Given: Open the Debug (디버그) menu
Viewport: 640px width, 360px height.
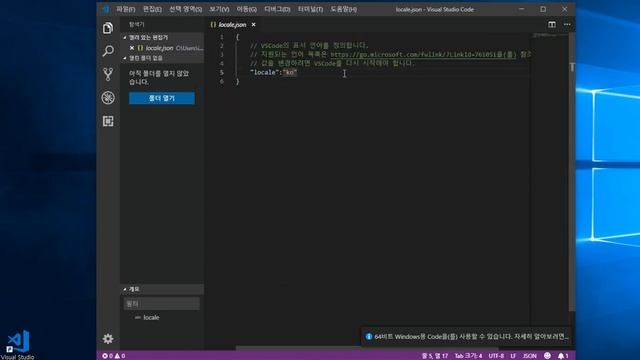Looking at the screenshot, I should click(277, 9).
